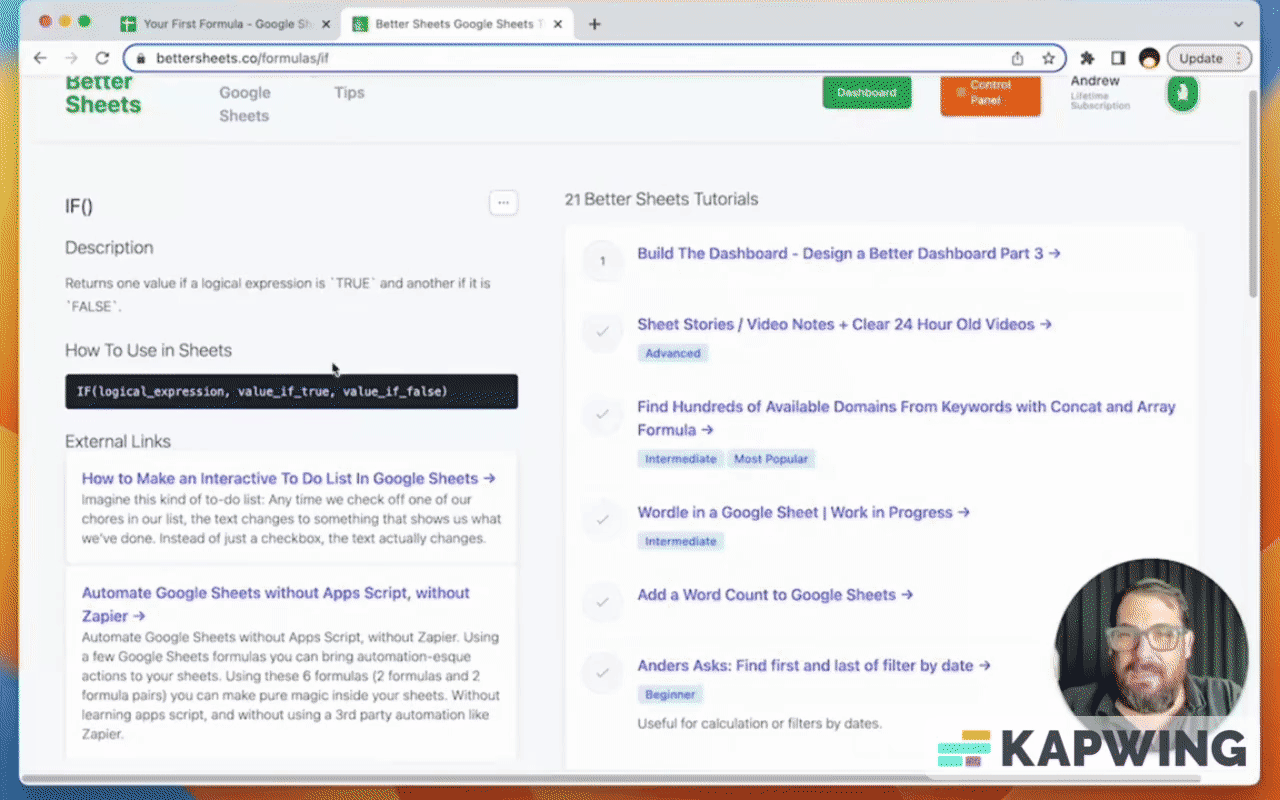
Task: Click the macOS yellow minimize window button
Action: click(x=65, y=21)
